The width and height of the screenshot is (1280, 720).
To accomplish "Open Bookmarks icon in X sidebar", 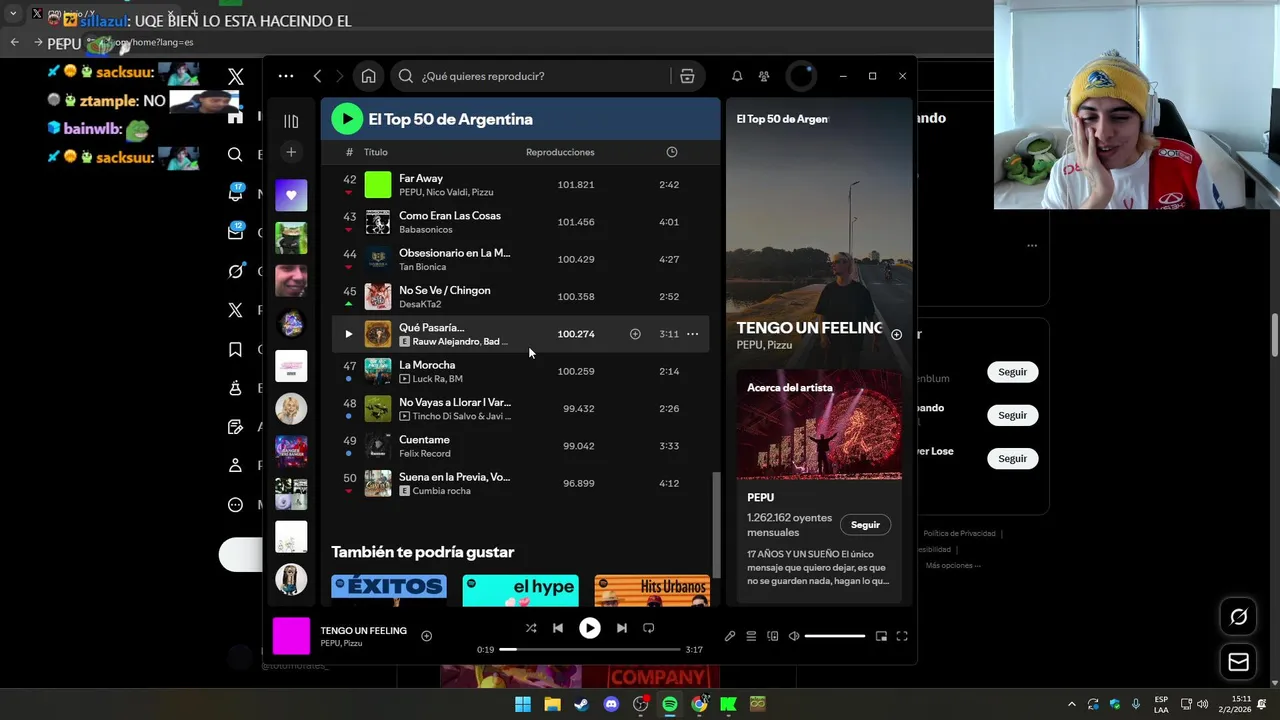I will pos(235,349).
